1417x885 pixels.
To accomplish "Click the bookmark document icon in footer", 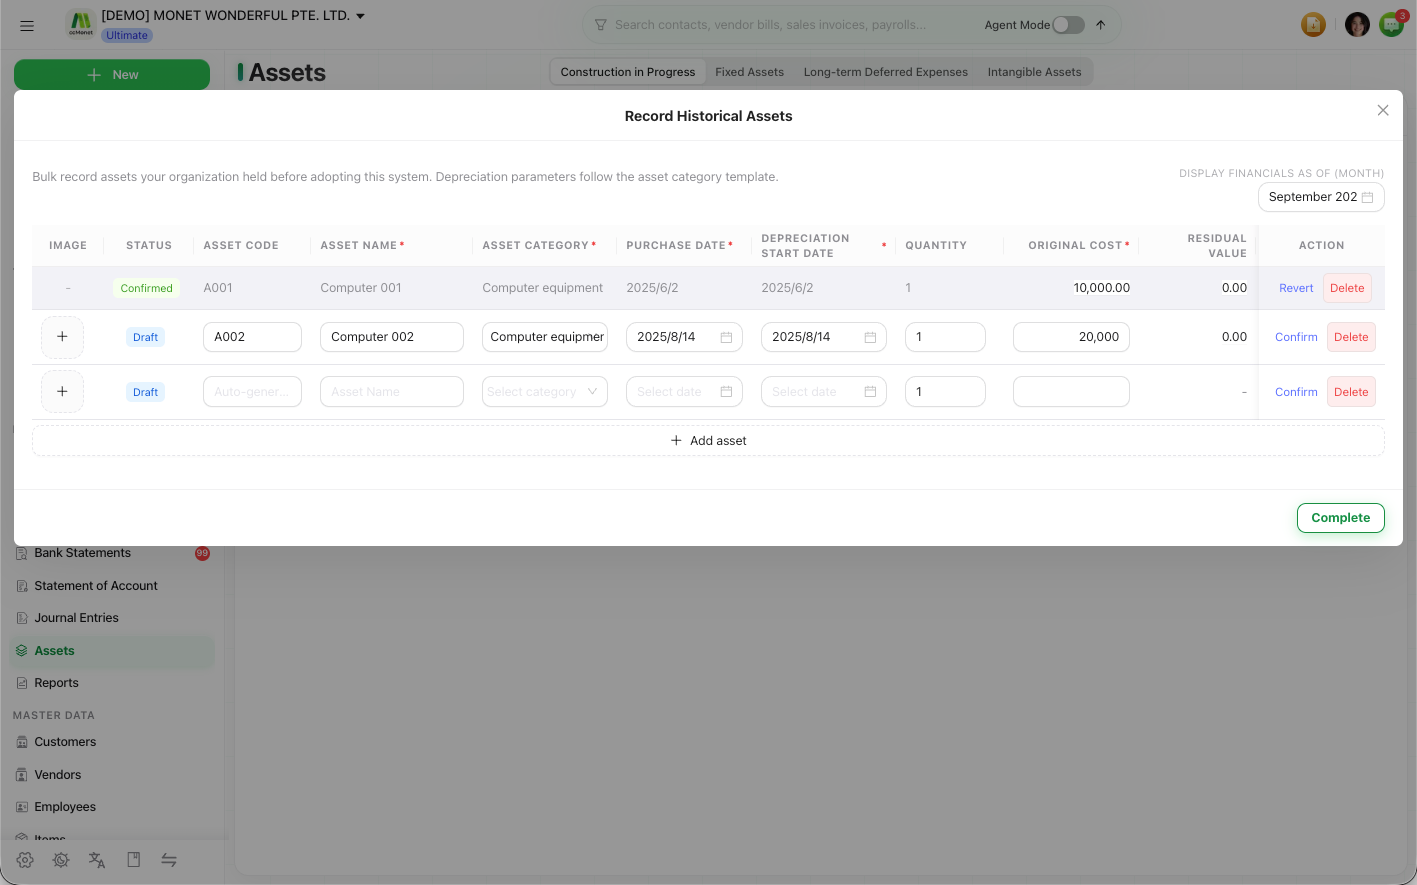I will (133, 860).
